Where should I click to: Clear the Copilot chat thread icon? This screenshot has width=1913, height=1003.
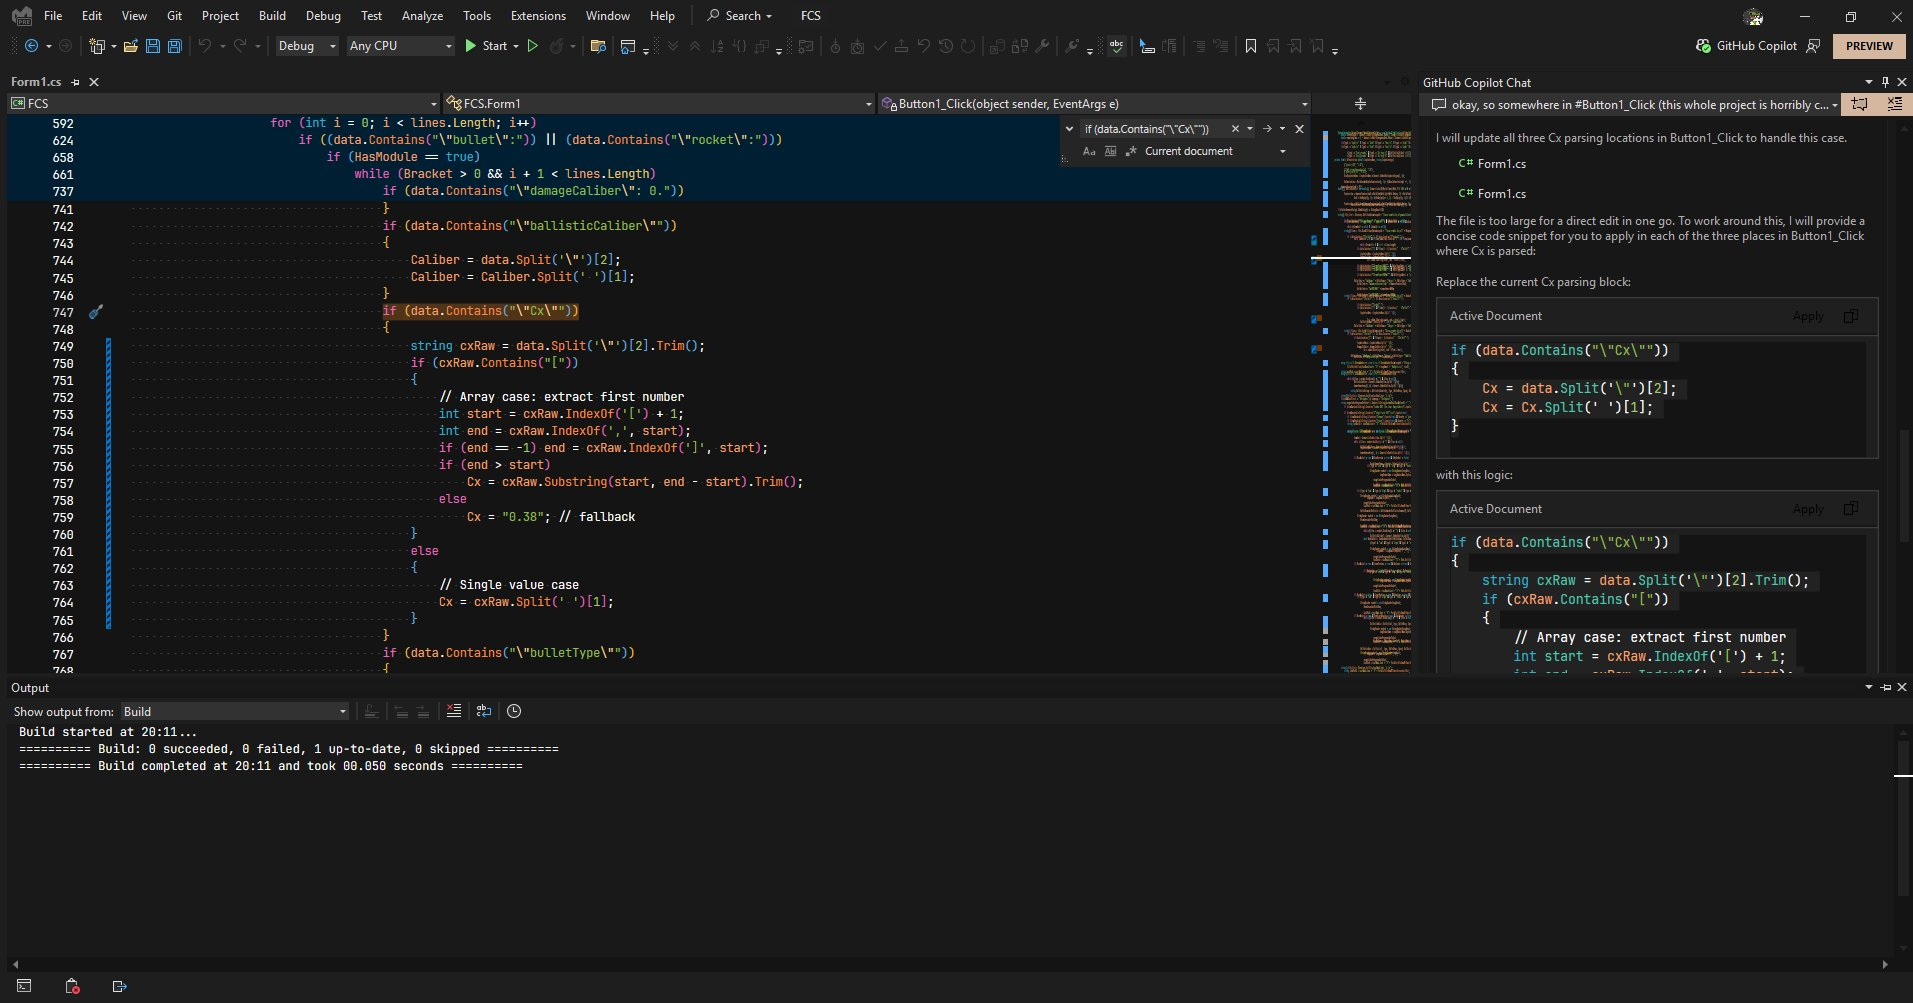click(1894, 104)
